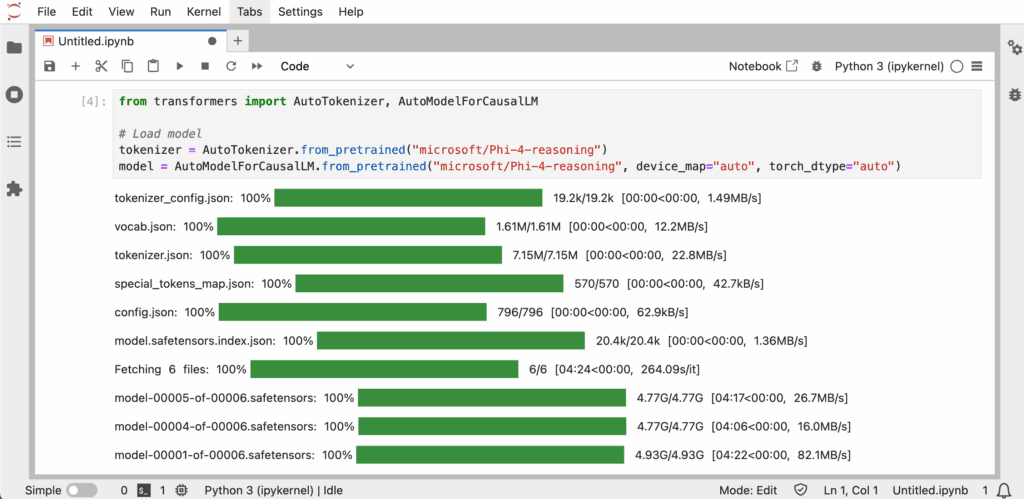Image resolution: width=1024 pixels, height=499 pixels.
Task: Show running terminals and kernels panel
Action: (x=14, y=95)
